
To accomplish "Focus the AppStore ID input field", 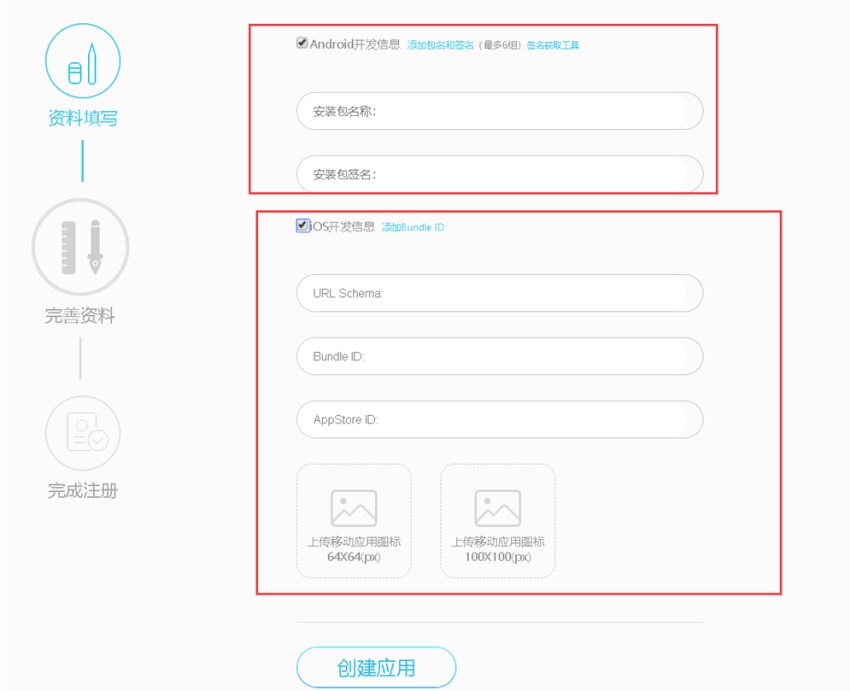I will 500,419.
